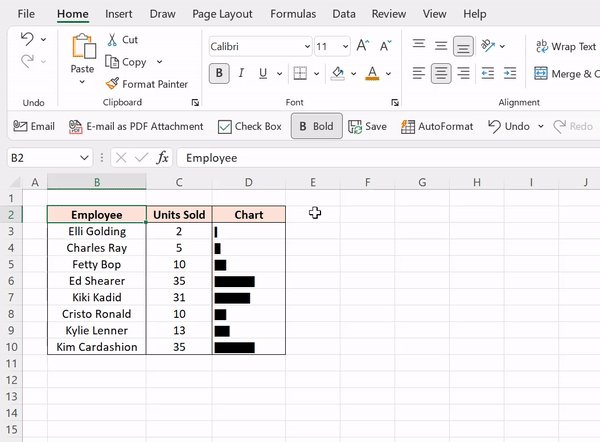Toggle the Center horizontal alignment button
The width and height of the screenshot is (600, 442).
coord(441,73)
